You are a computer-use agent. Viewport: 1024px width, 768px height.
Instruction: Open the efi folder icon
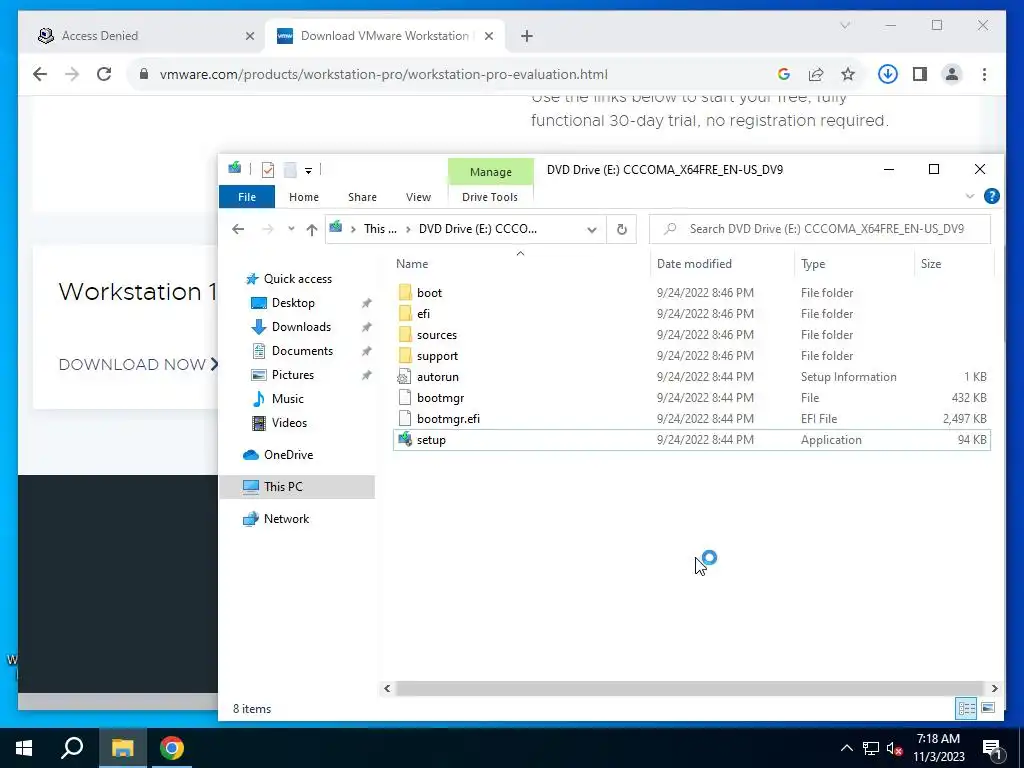(x=405, y=313)
